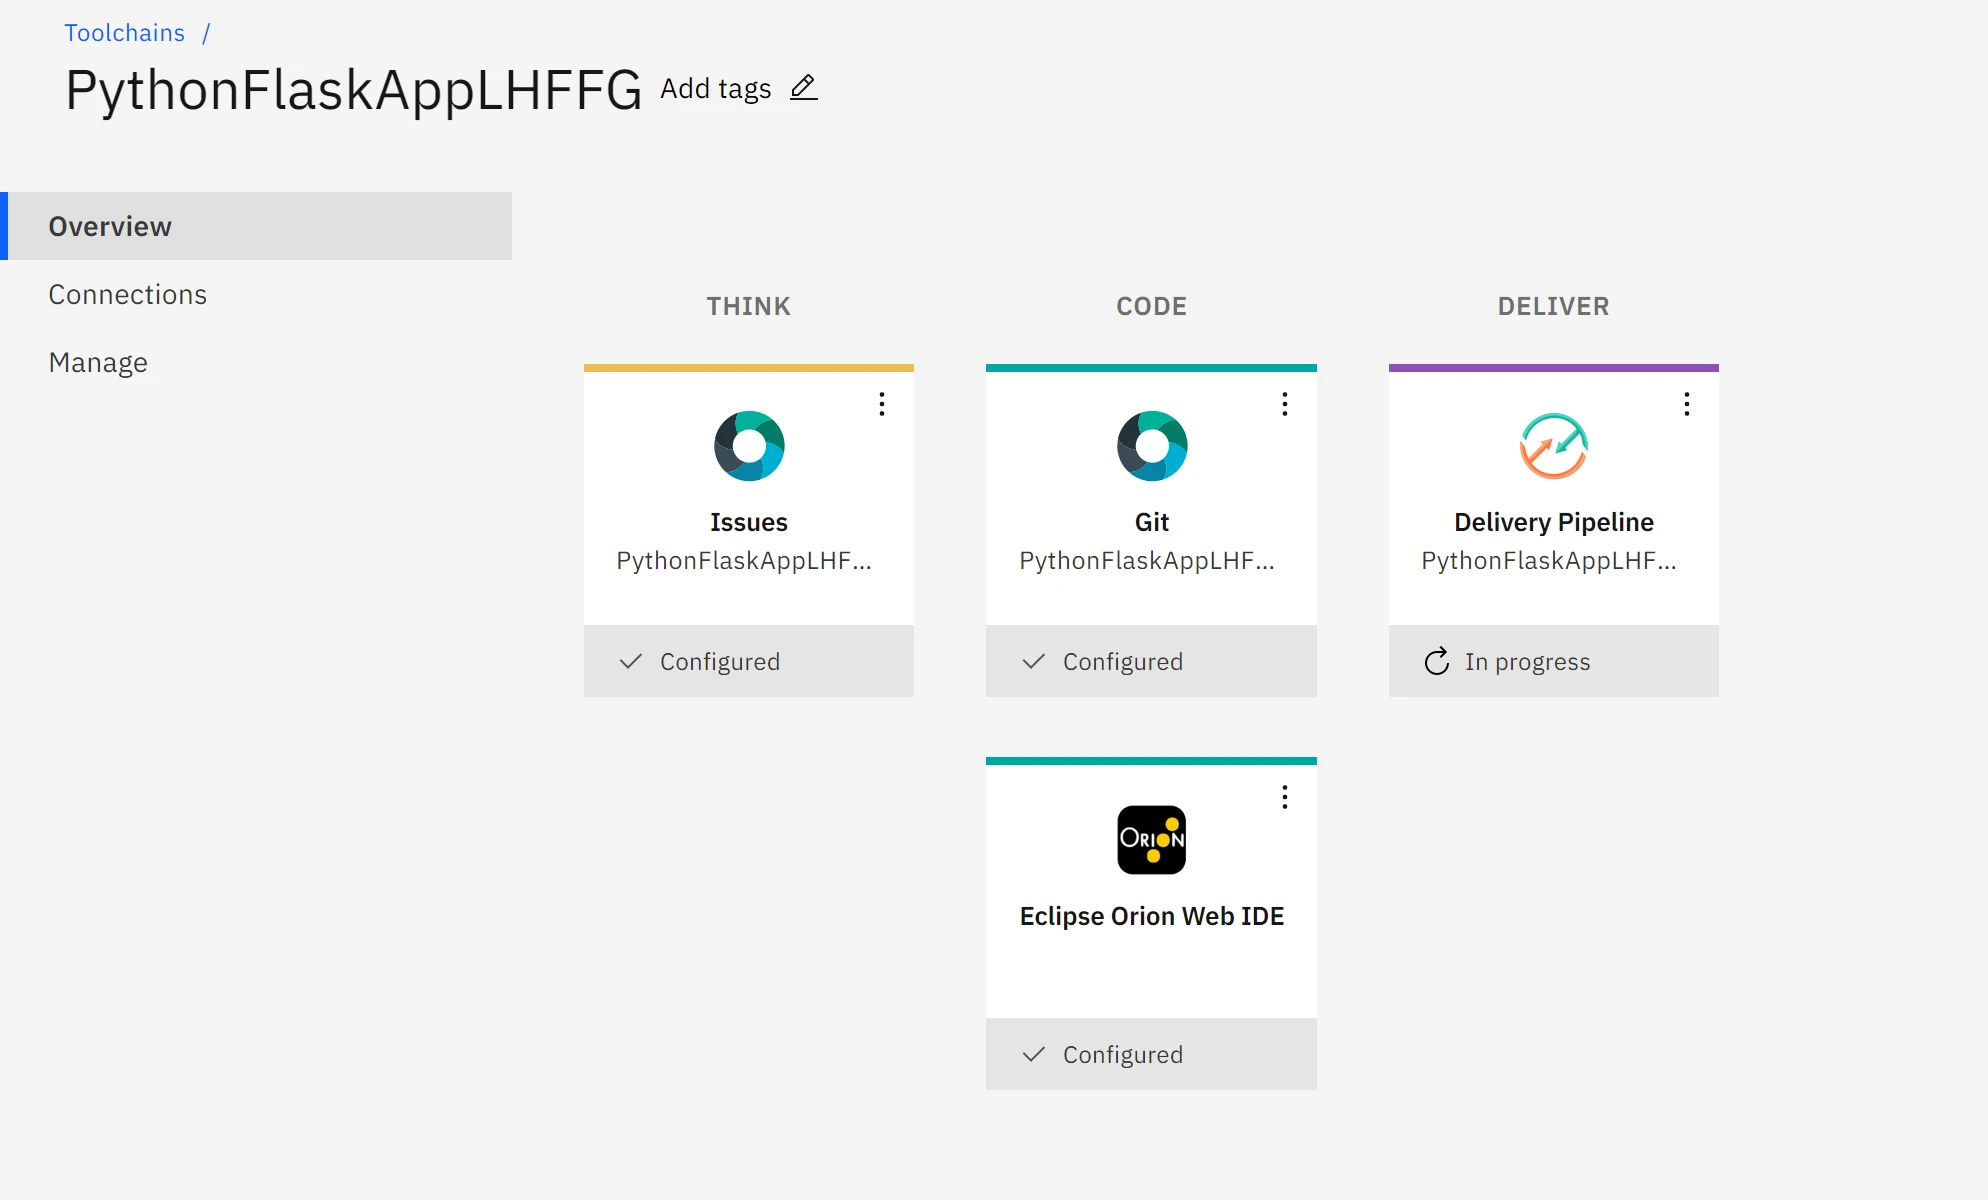Image resolution: width=1988 pixels, height=1200 pixels.
Task: Click the Git tool logo icon
Action: point(1152,446)
